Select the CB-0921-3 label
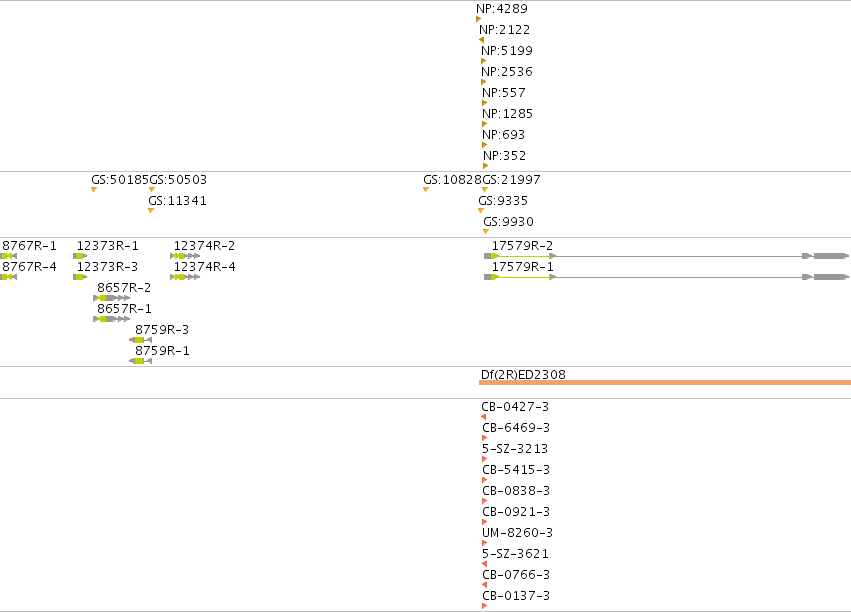Viewport: 851px width, 612px height. [x=516, y=512]
